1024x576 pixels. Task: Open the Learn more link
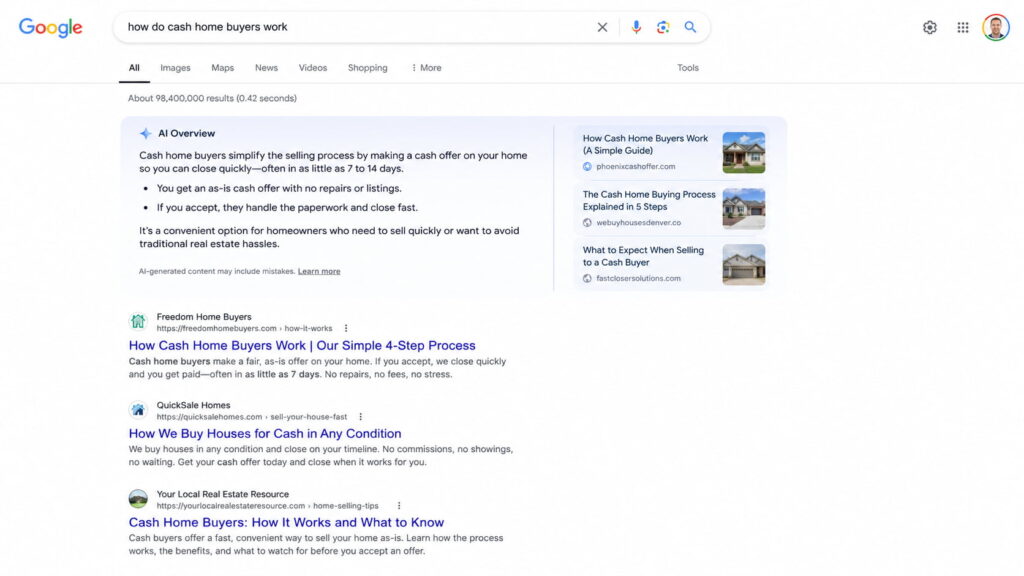pos(319,271)
